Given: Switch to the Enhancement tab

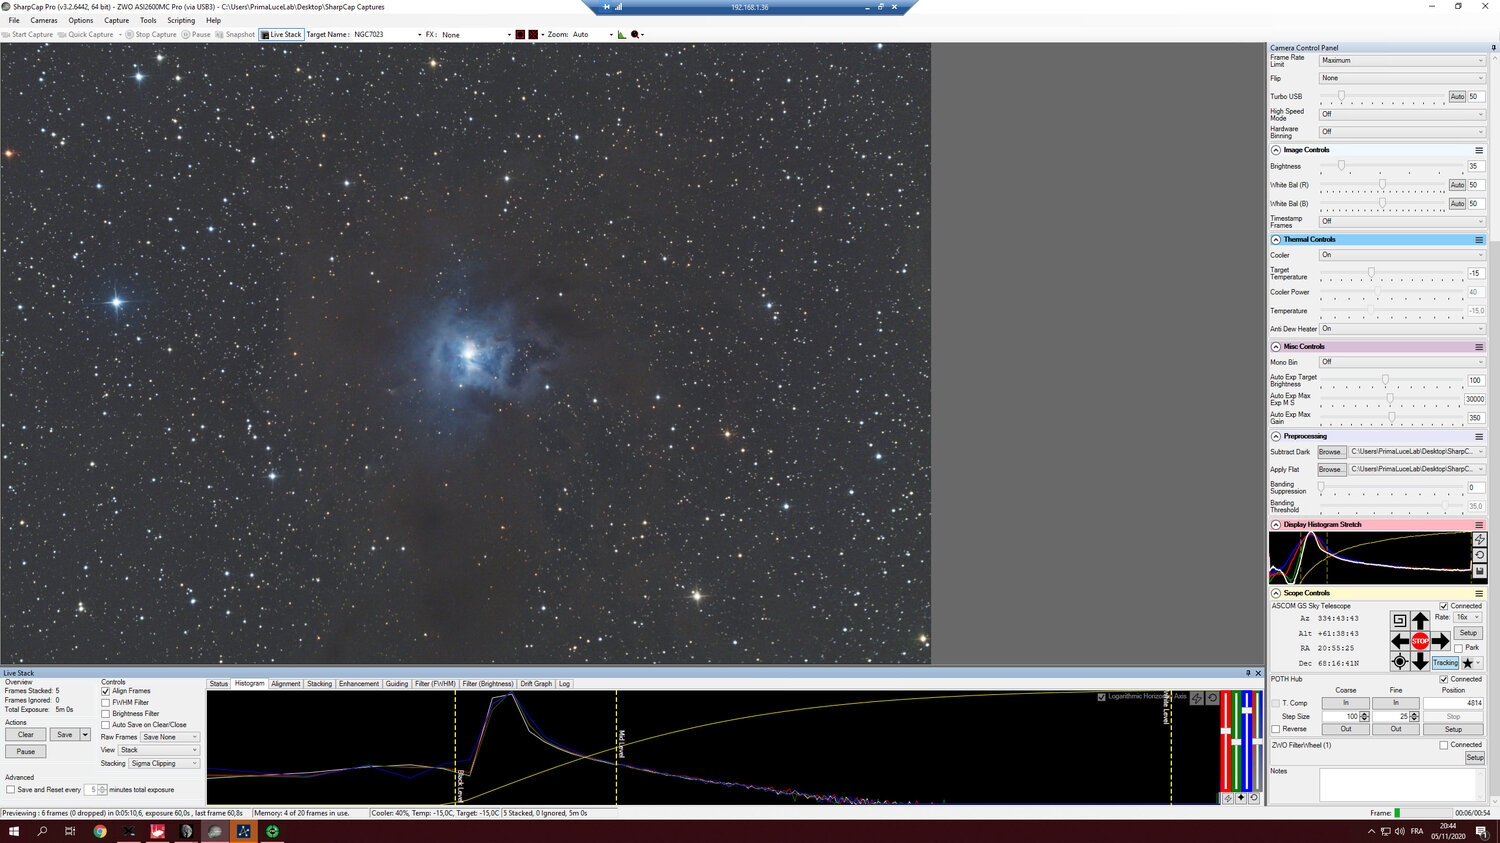Looking at the screenshot, I should (359, 684).
